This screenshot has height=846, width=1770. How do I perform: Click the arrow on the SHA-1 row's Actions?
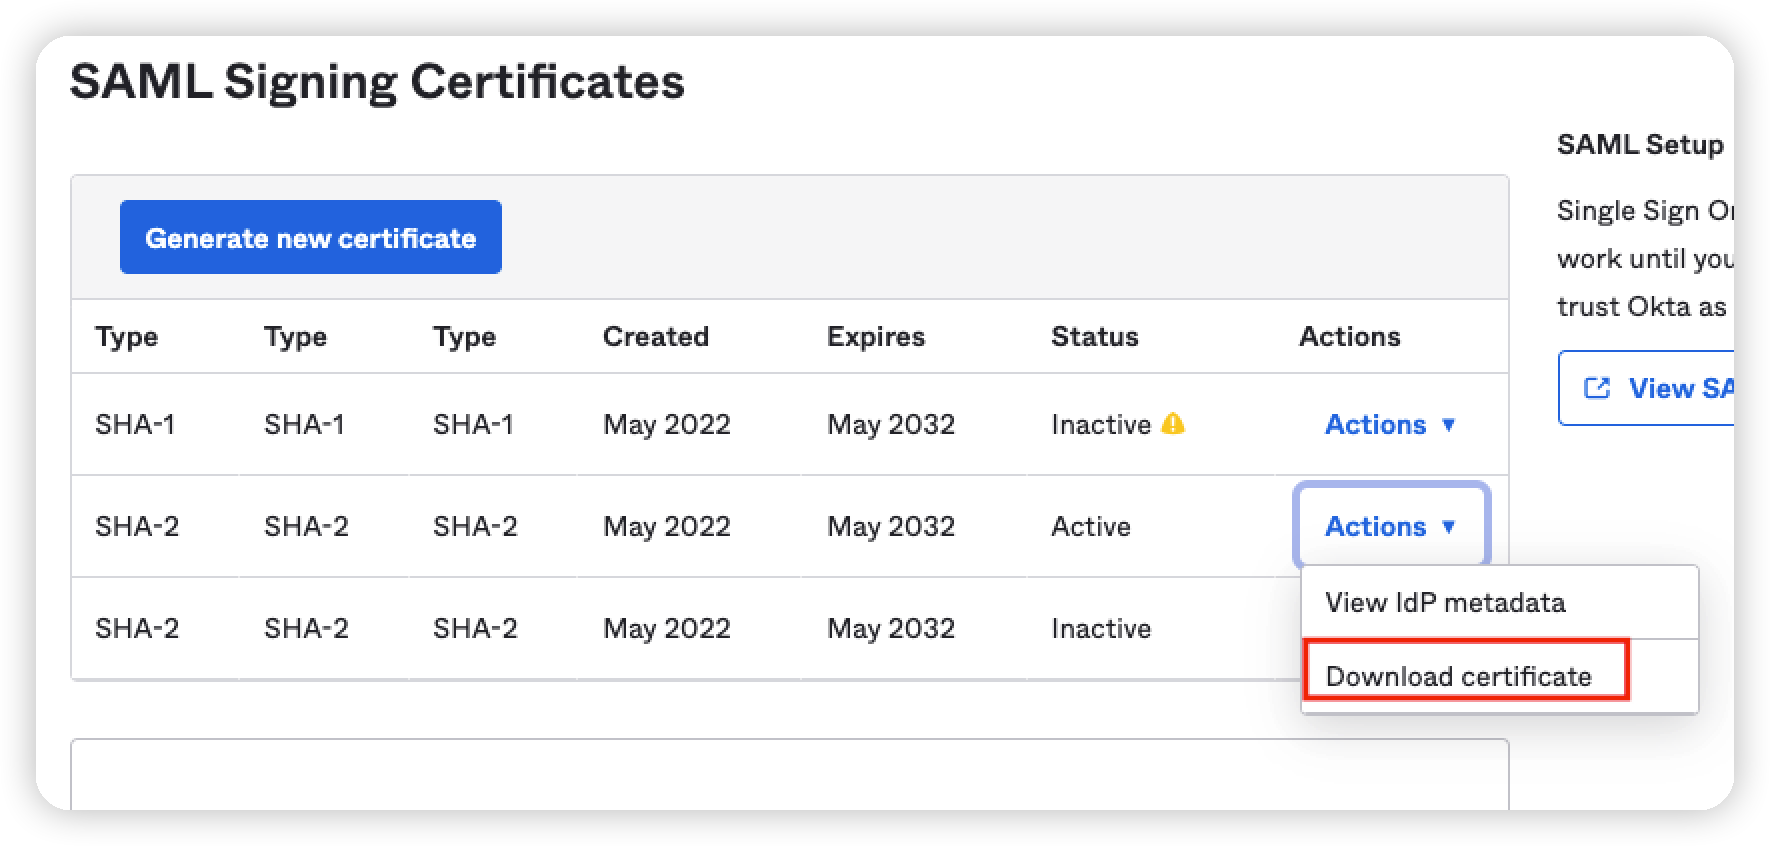1448,425
